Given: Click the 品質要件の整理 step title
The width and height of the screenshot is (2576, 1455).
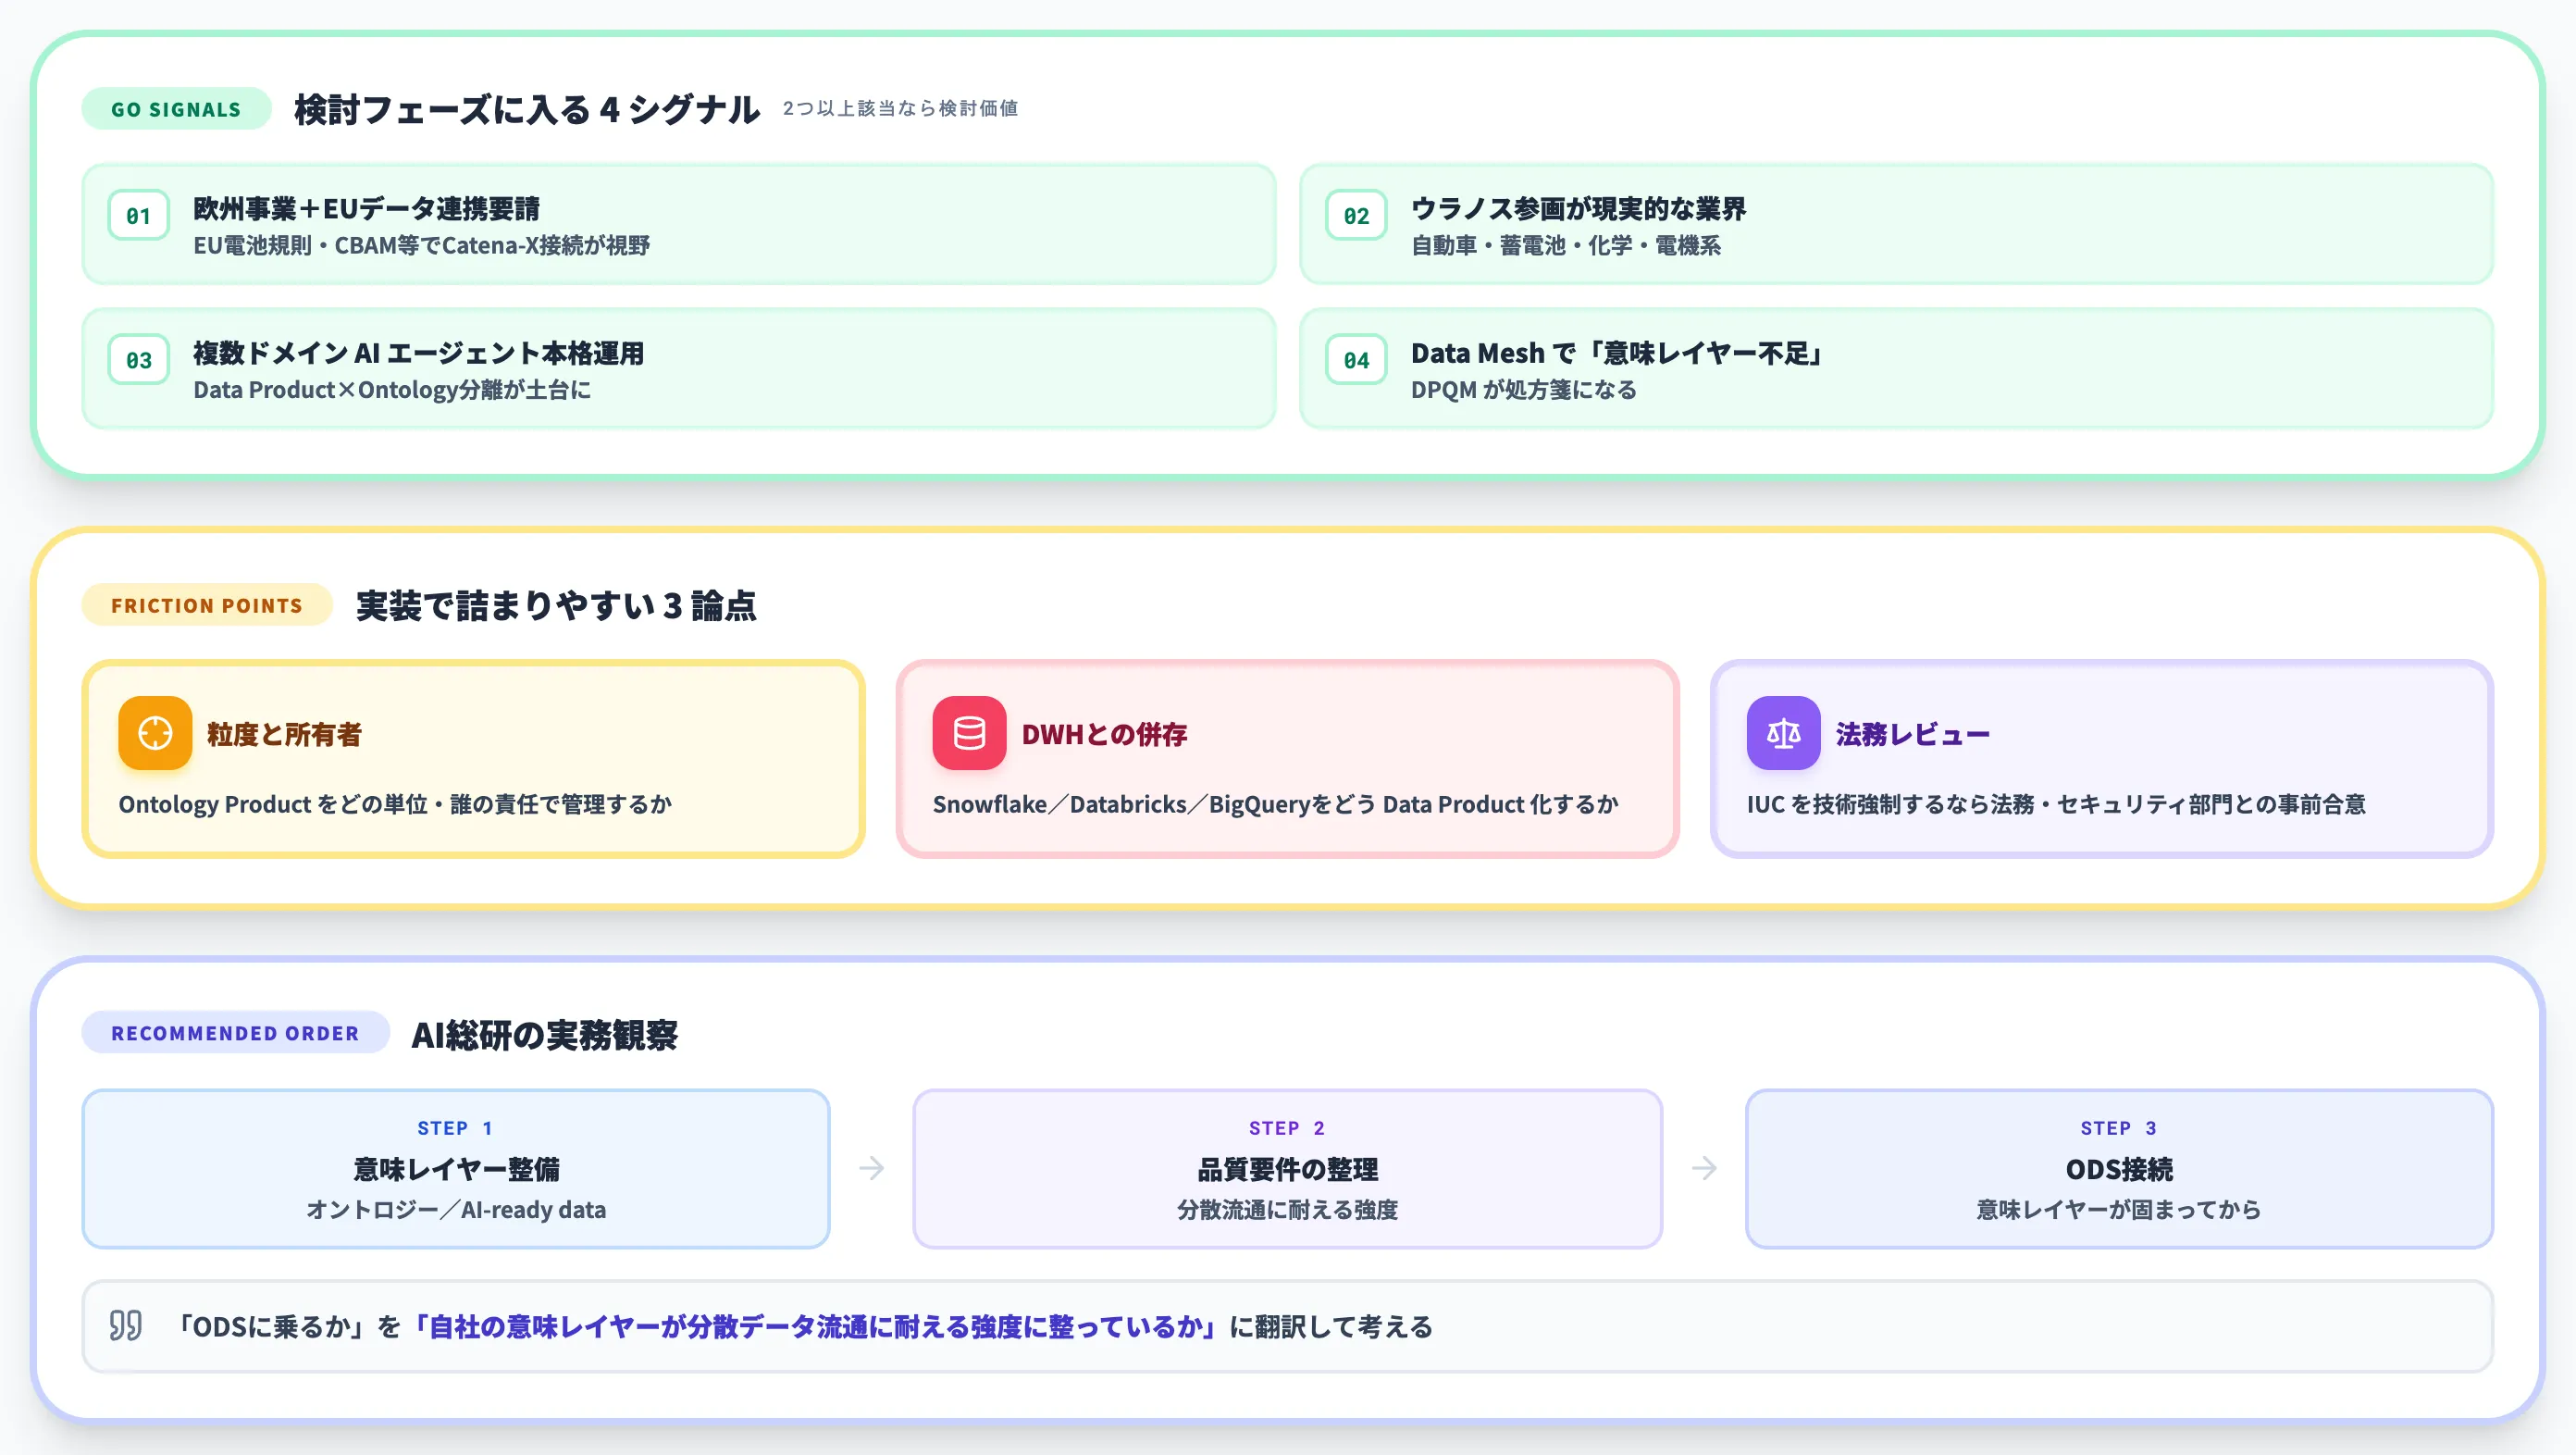Looking at the screenshot, I should pyautogui.click(x=1287, y=1169).
